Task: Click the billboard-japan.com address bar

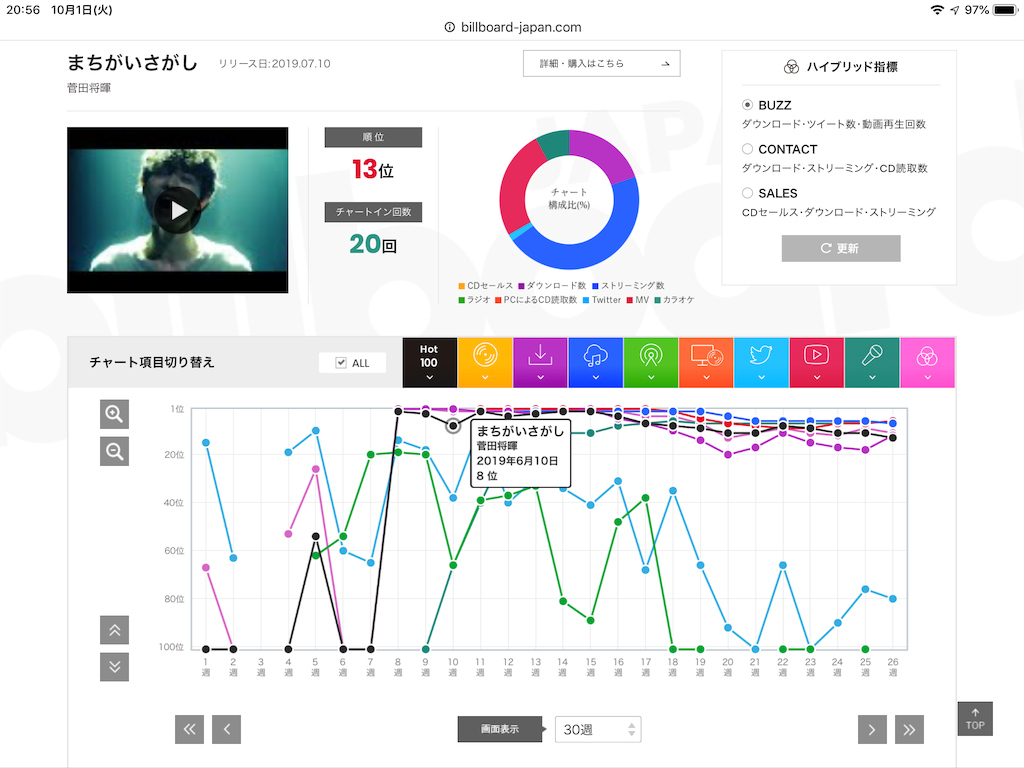Action: (x=513, y=27)
